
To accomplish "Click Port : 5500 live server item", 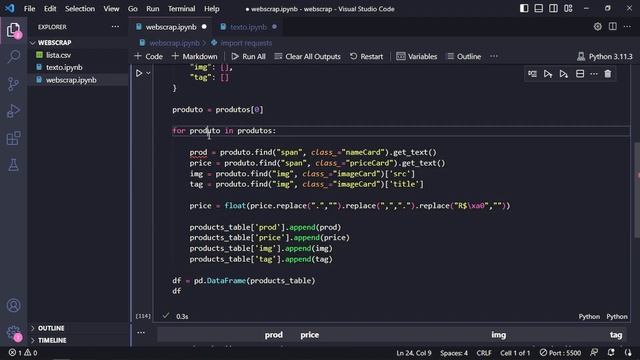I will coord(560,353).
